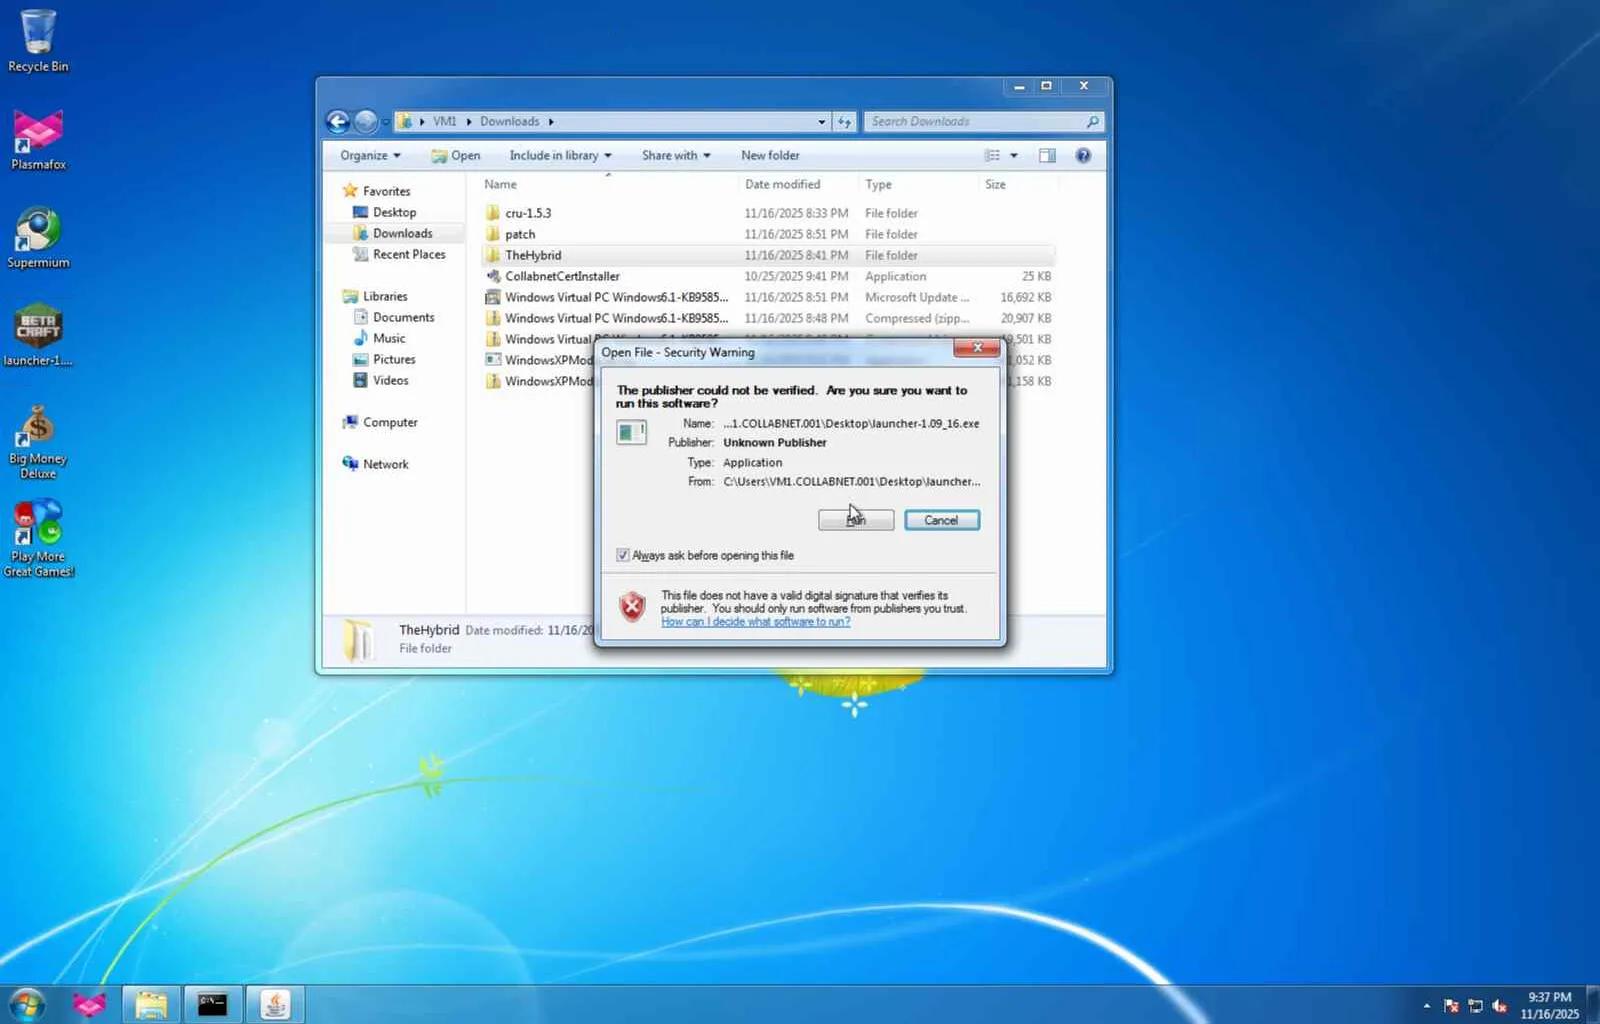Image resolution: width=1600 pixels, height=1024 pixels.
Task: Select the Microsoft Update Windows Virtual PC file
Action: pos(767,297)
